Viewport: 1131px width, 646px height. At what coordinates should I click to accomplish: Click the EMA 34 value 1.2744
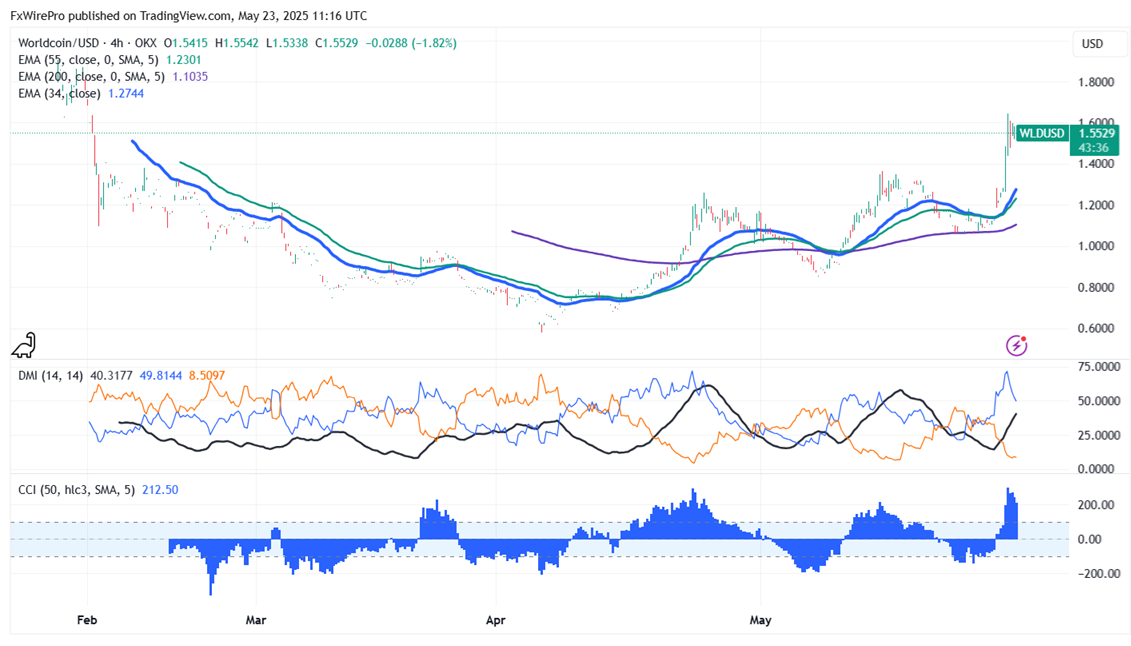click(x=126, y=93)
